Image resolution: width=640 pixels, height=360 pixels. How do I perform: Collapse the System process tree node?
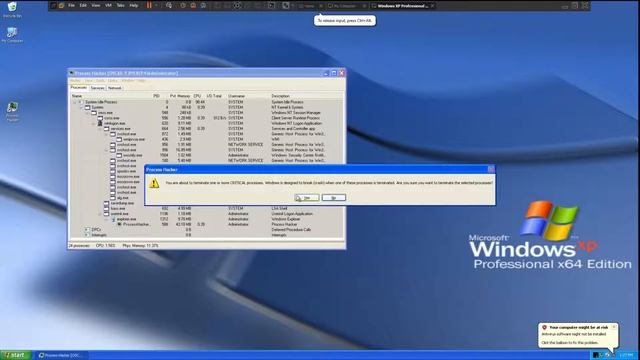[81, 107]
